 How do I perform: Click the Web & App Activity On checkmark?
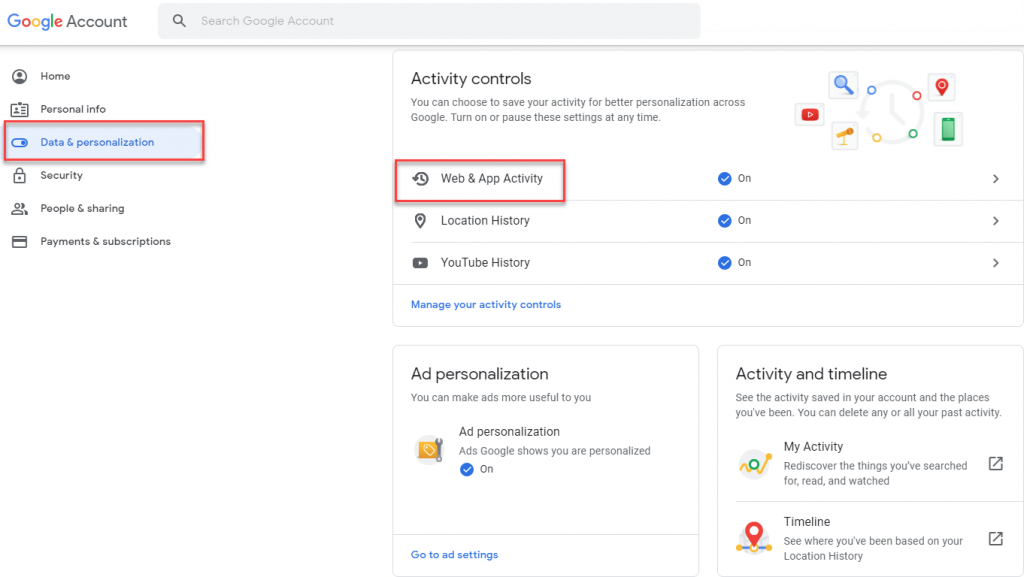point(724,179)
